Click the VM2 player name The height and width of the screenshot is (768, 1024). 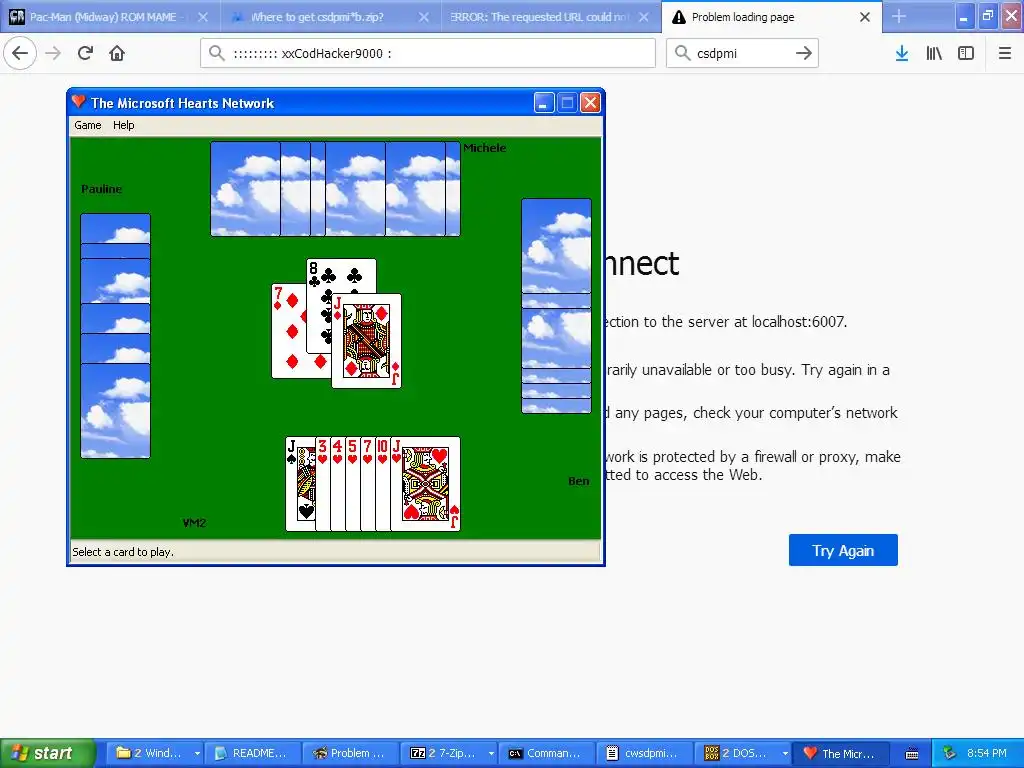(x=194, y=523)
